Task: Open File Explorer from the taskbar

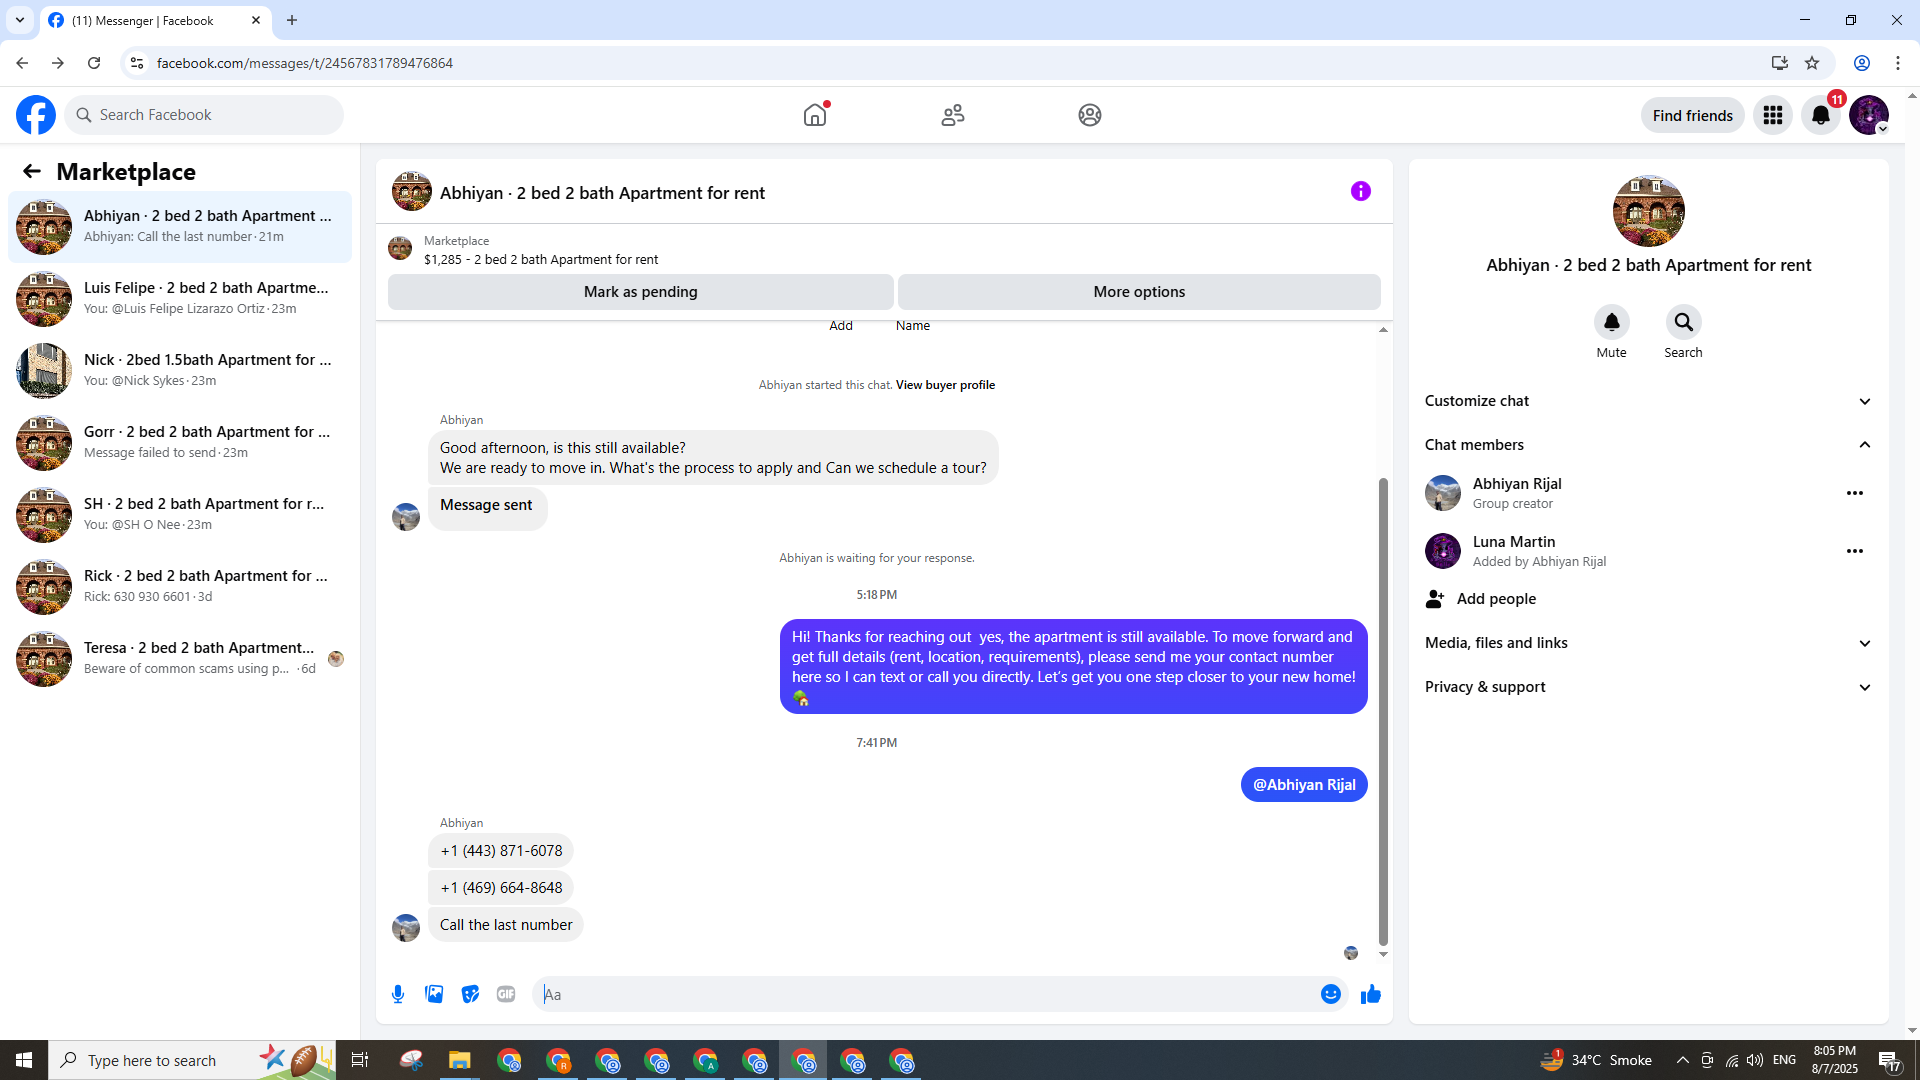Action: pos(460,1061)
